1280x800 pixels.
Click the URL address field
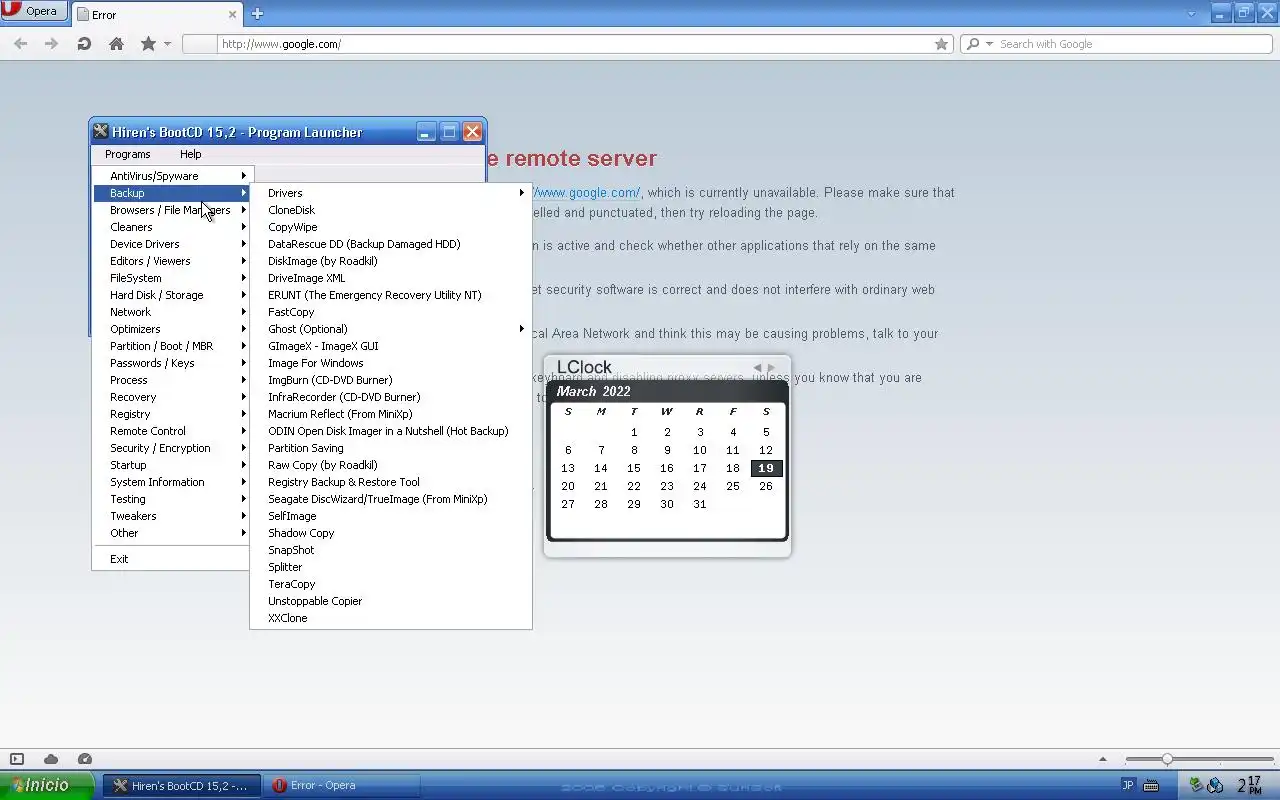coord(567,44)
